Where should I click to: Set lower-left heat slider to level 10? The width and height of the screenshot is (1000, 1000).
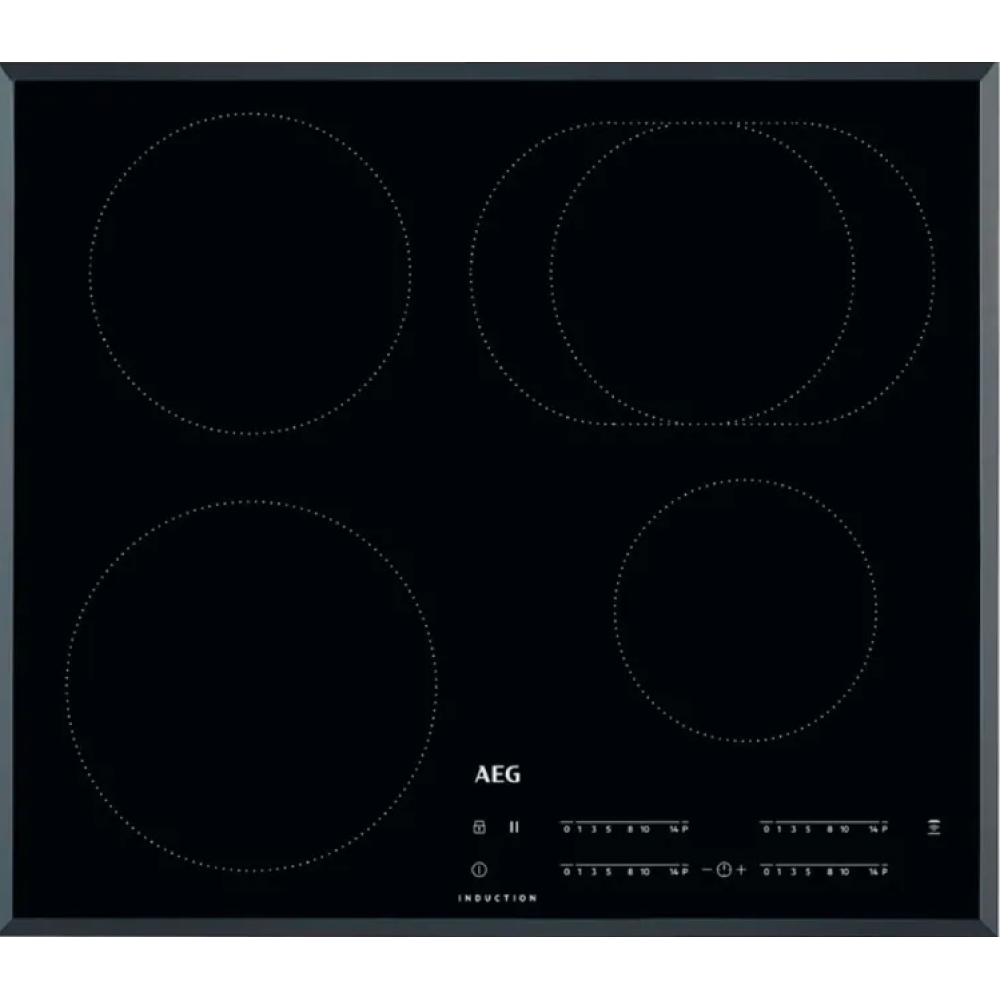coord(645,872)
